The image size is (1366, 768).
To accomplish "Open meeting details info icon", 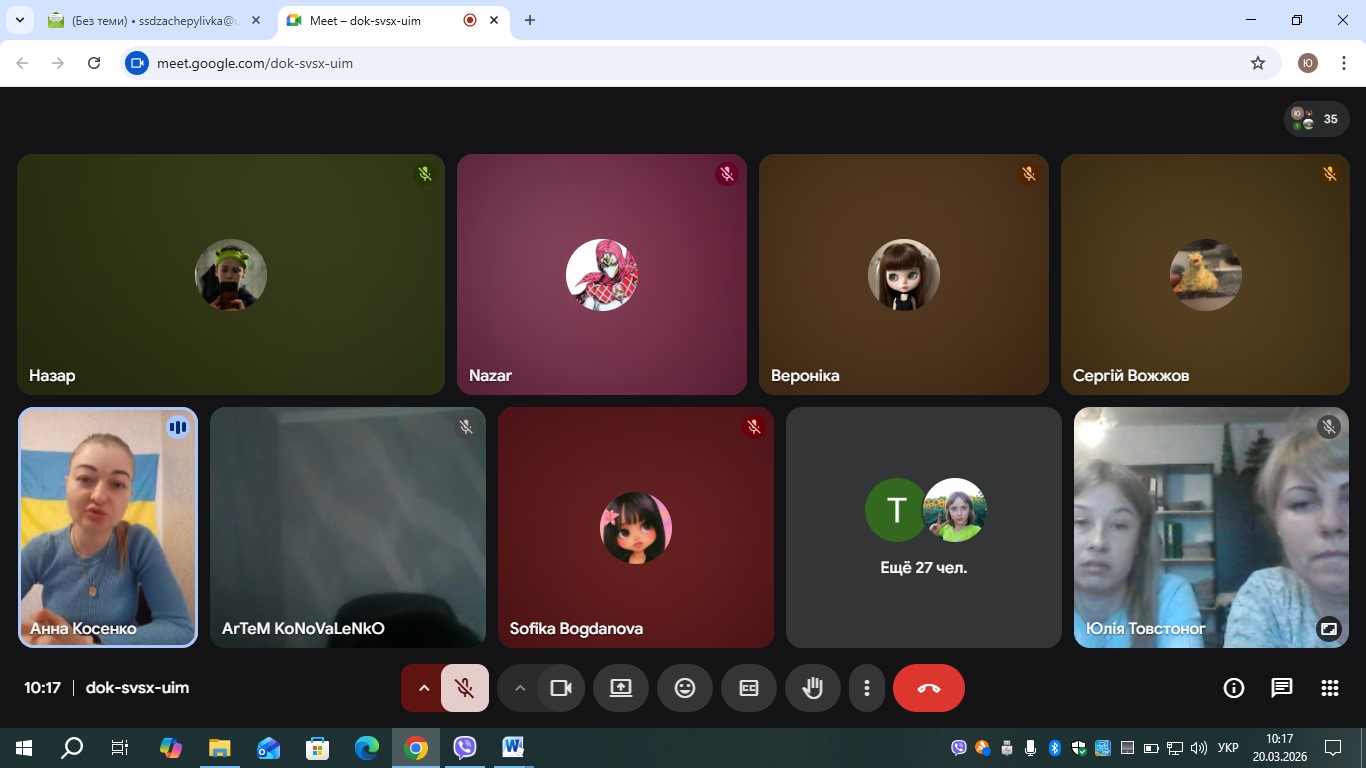I will tap(1234, 688).
